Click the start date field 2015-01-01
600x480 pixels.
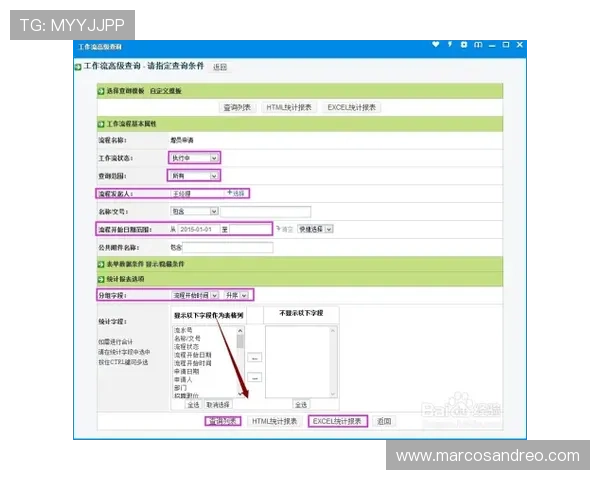[x=199, y=229]
